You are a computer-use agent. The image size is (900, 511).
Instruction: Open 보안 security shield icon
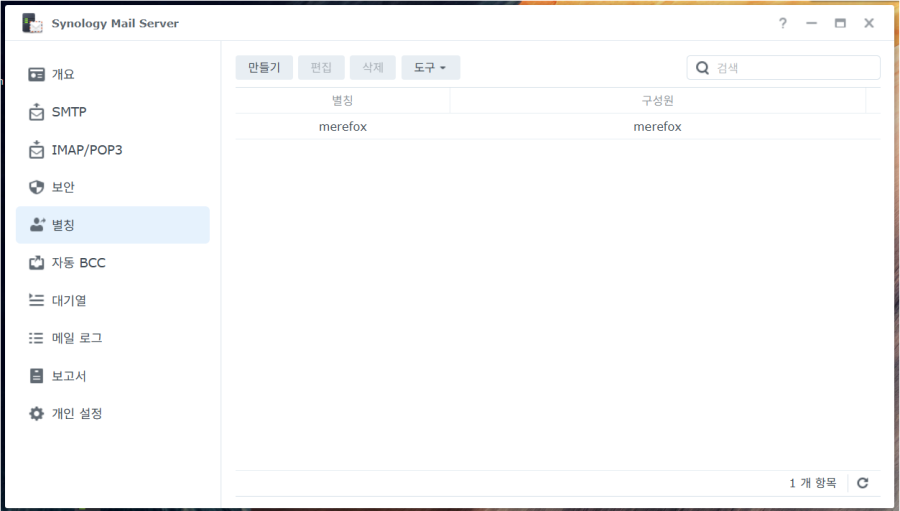37,187
